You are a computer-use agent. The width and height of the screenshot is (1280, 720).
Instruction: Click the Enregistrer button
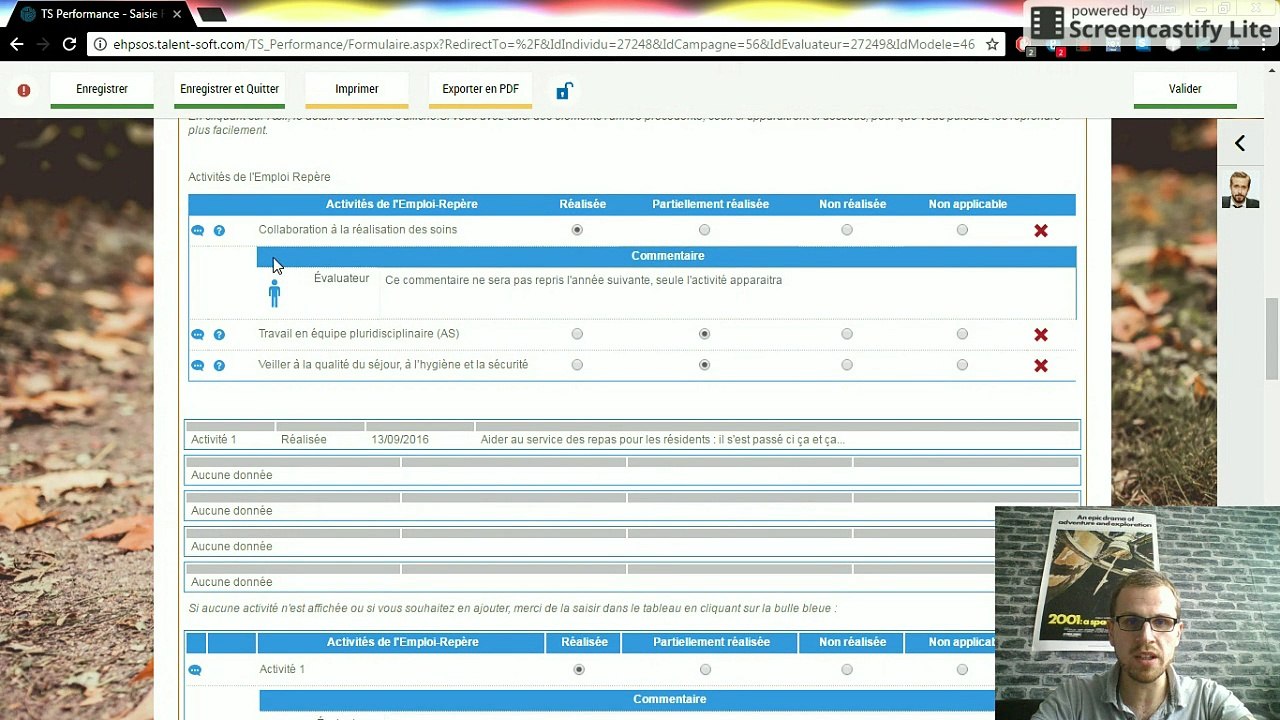tap(102, 90)
